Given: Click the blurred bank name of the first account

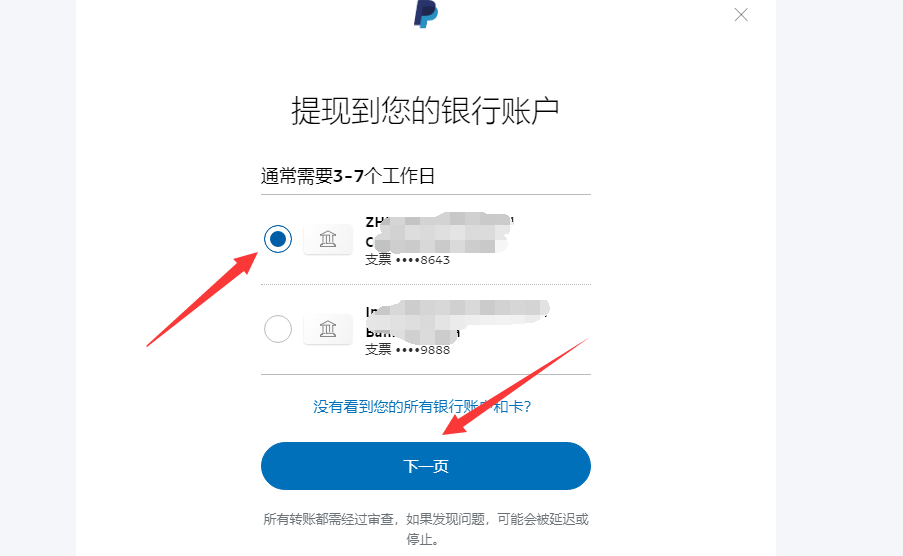Looking at the screenshot, I should point(439,232).
